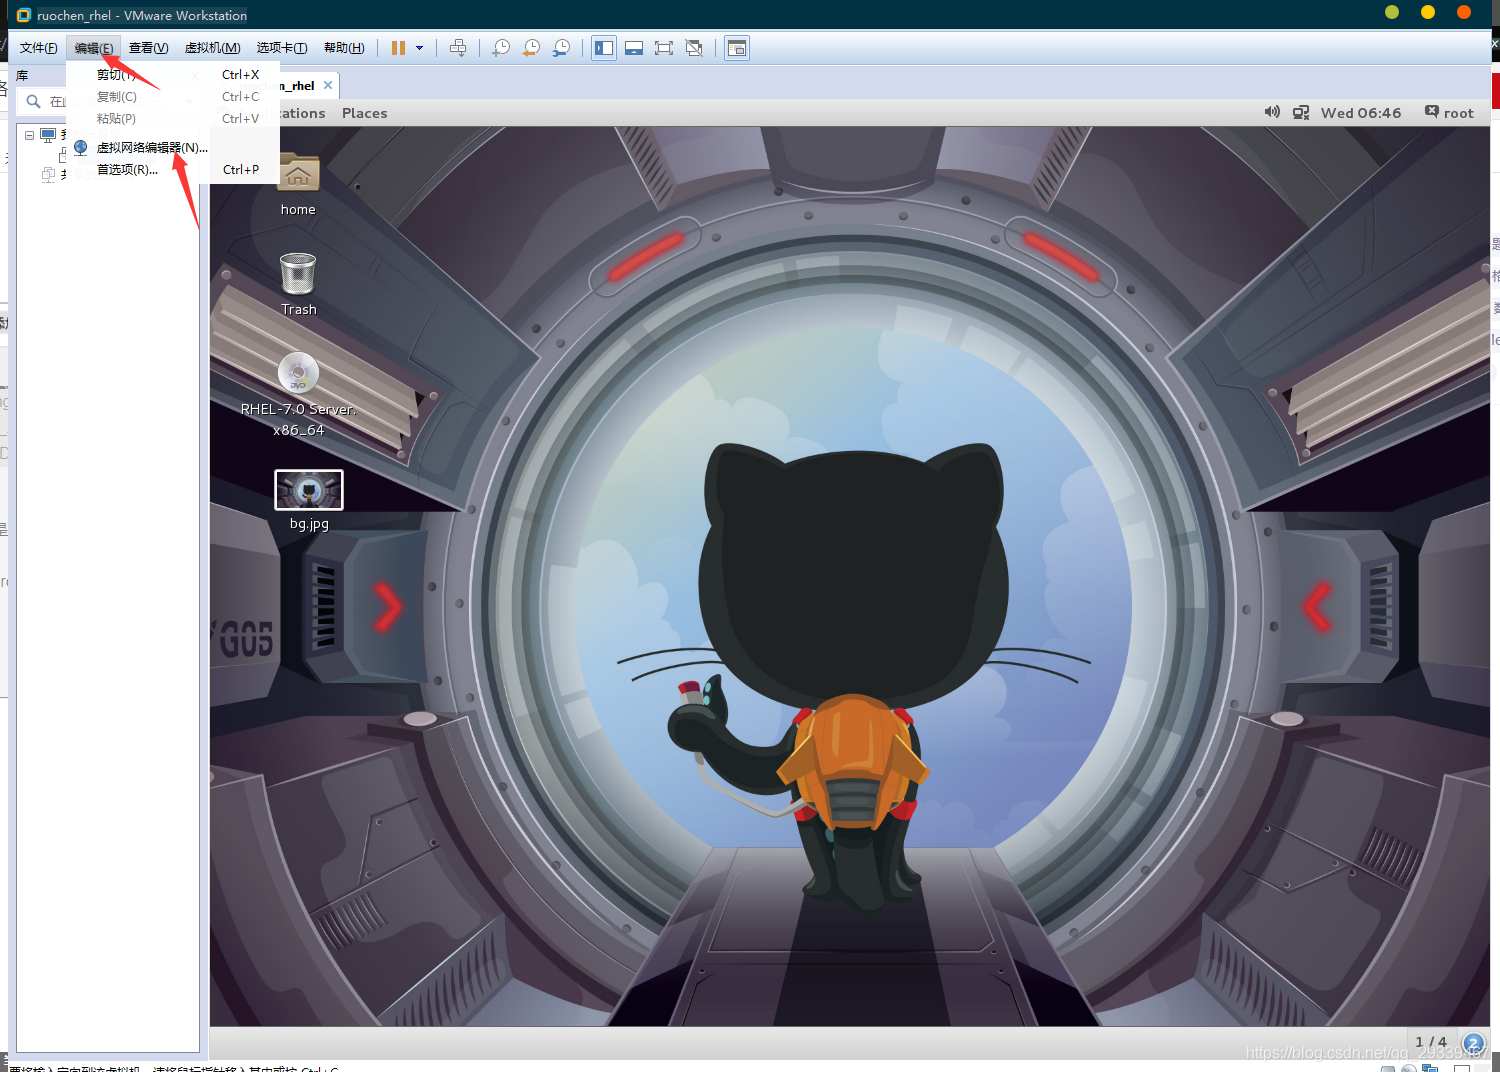Click the send Ctrl+Alt+Del icon

click(x=458, y=48)
